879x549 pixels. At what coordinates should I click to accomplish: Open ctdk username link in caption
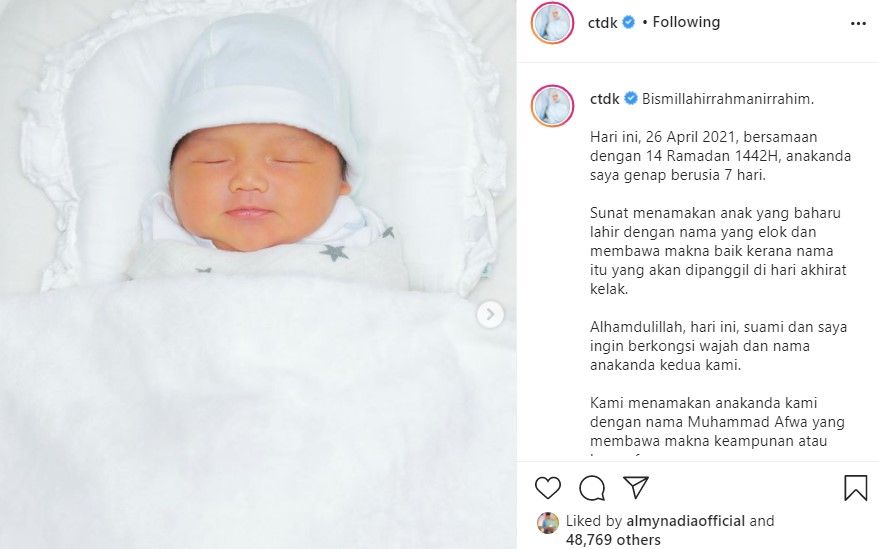coord(605,99)
